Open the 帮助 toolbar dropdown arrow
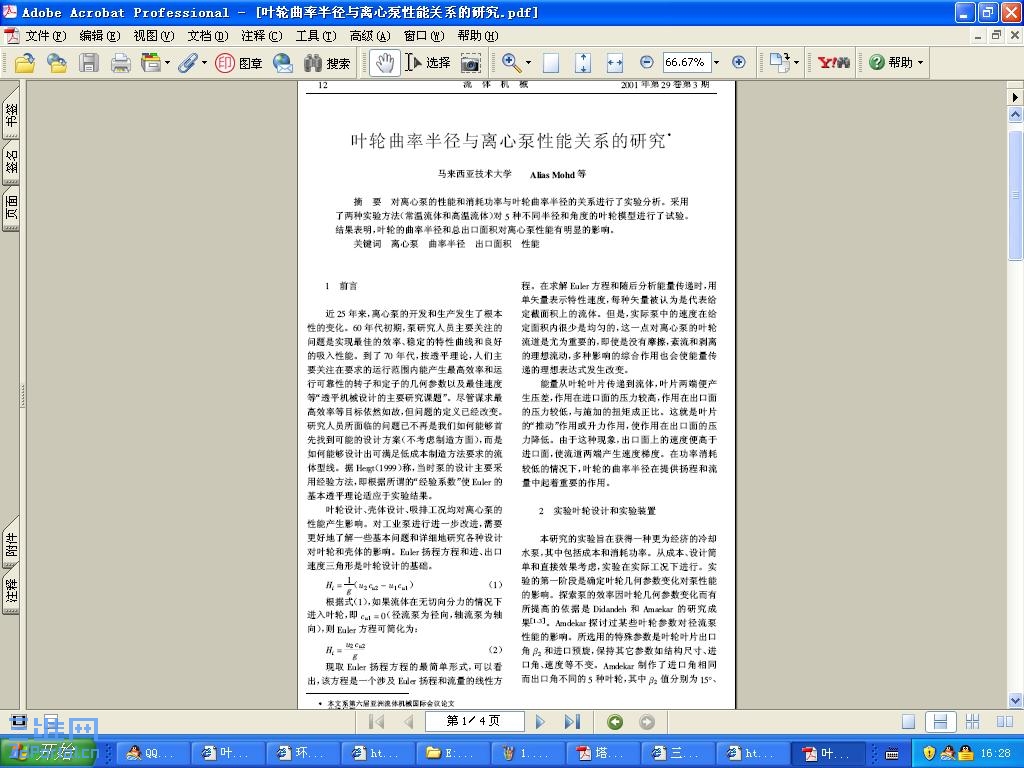 click(921, 63)
